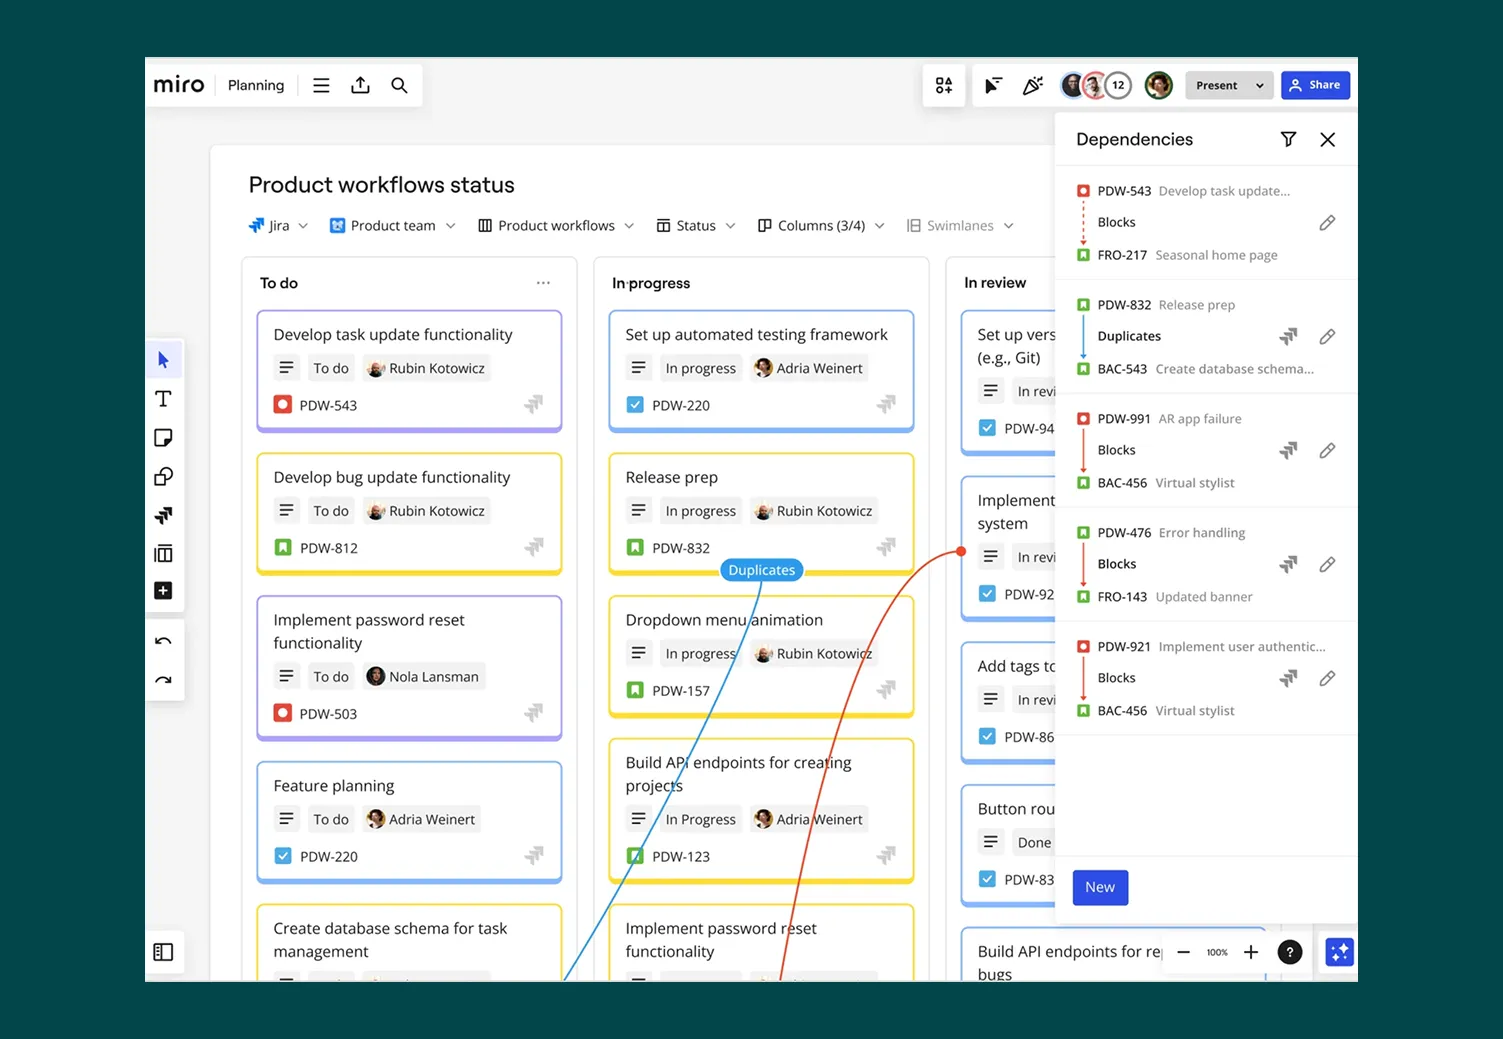This screenshot has height=1039, width=1503.
Task: Select the Text tool in left toolbar
Action: 163,399
